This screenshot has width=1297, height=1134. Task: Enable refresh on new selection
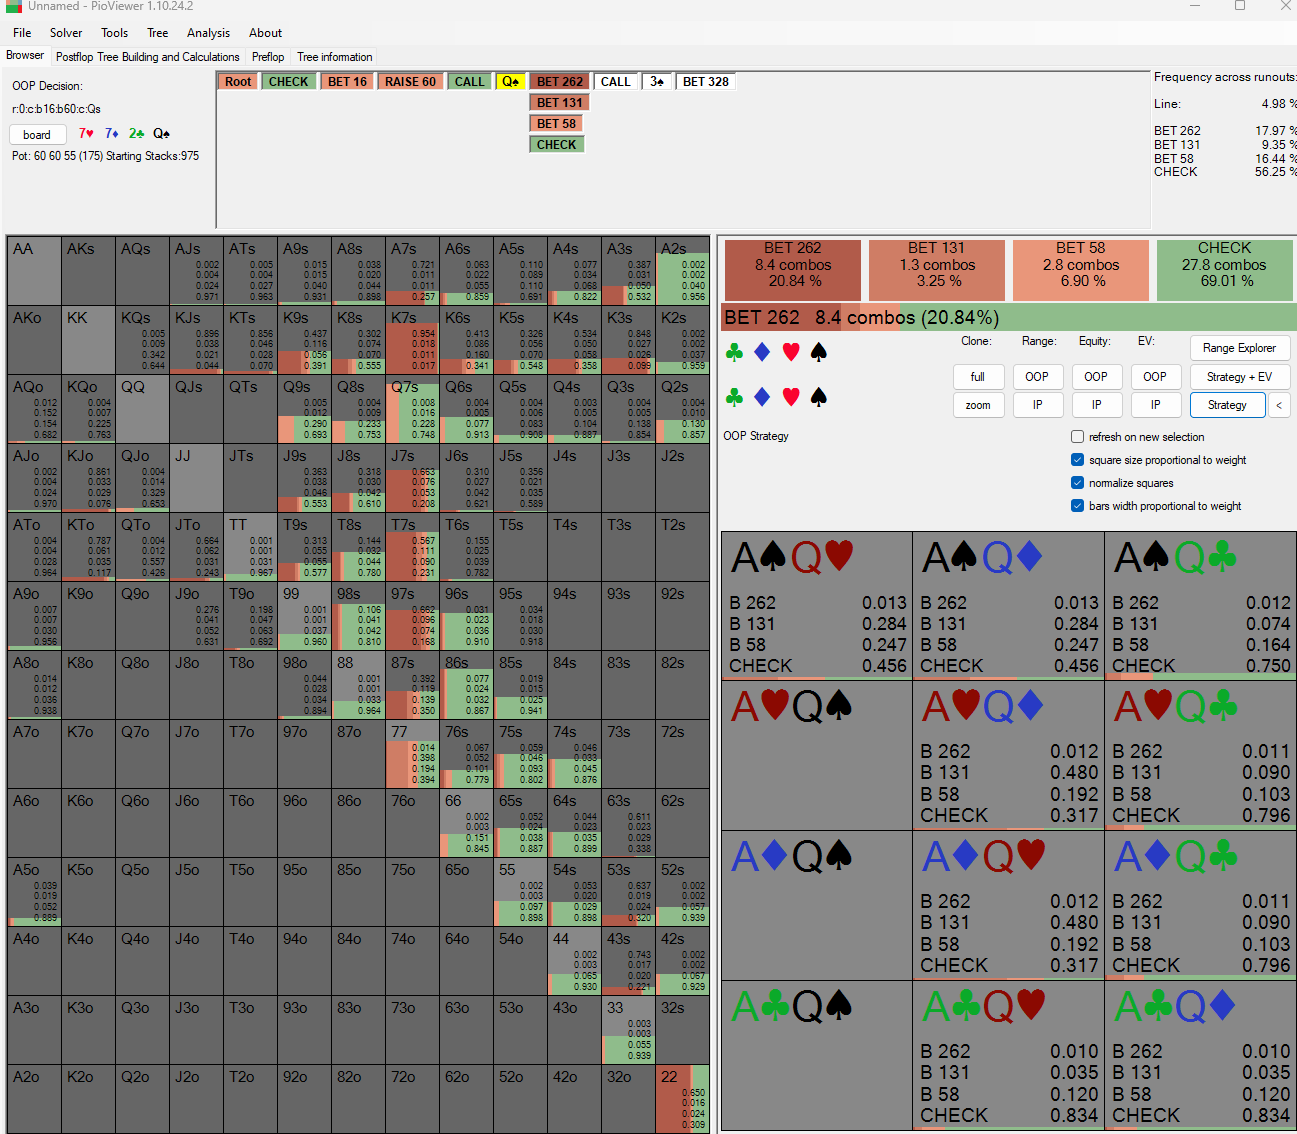click(x=1077, y=437)
